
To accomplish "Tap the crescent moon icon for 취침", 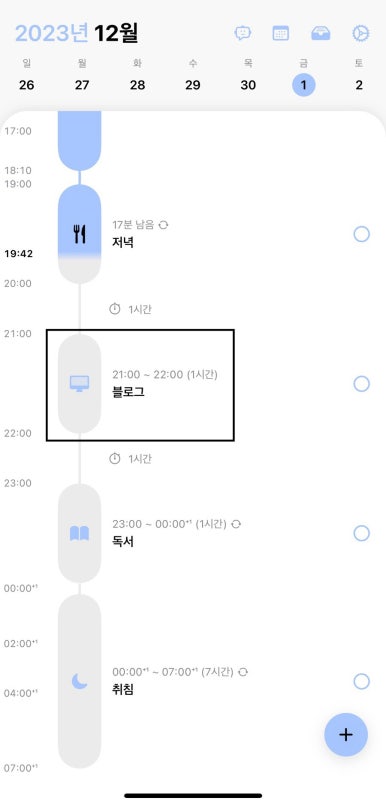I will click(x=79, y=681).
